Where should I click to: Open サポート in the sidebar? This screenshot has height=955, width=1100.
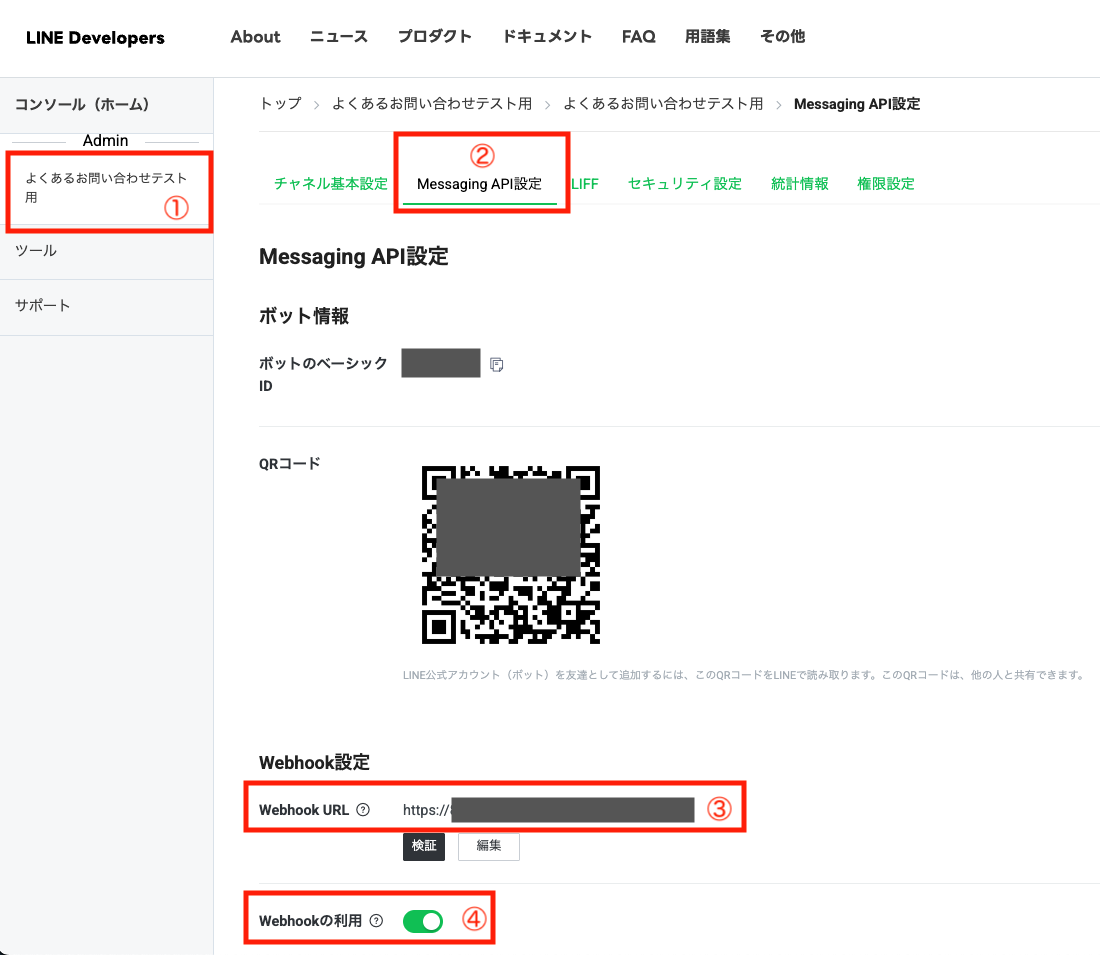click(43, 305)
